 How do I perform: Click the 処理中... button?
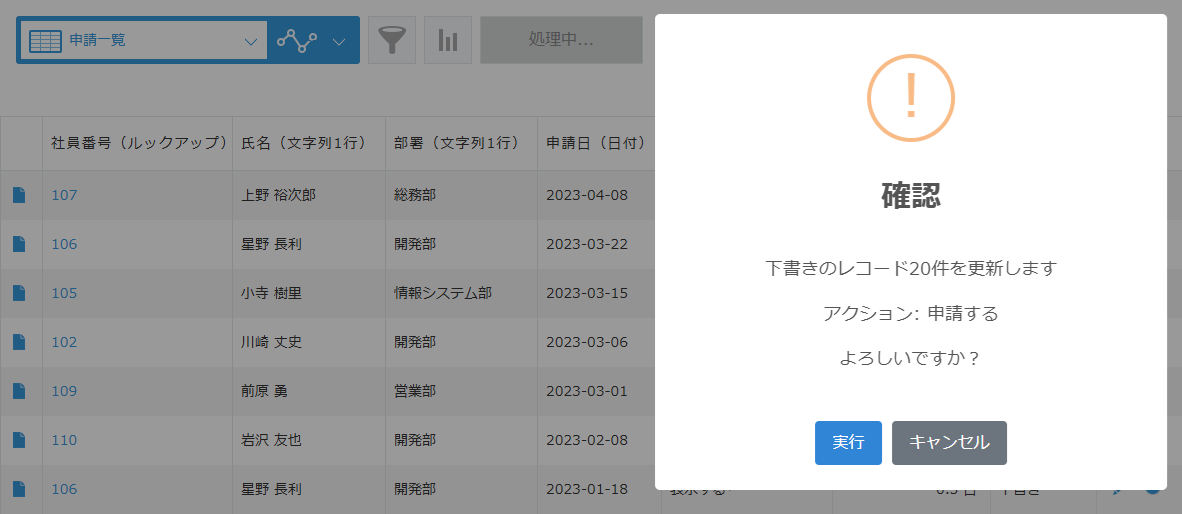point(562,40)
